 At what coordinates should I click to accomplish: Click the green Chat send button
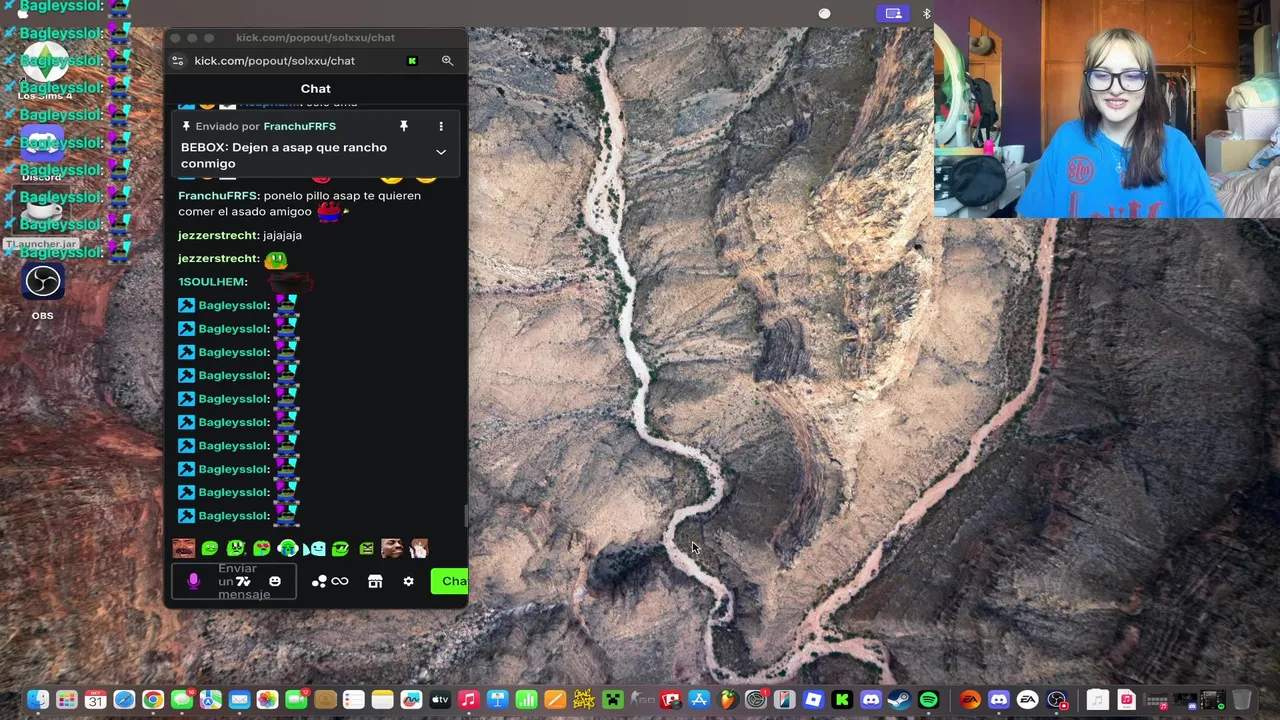pos(449,581)
